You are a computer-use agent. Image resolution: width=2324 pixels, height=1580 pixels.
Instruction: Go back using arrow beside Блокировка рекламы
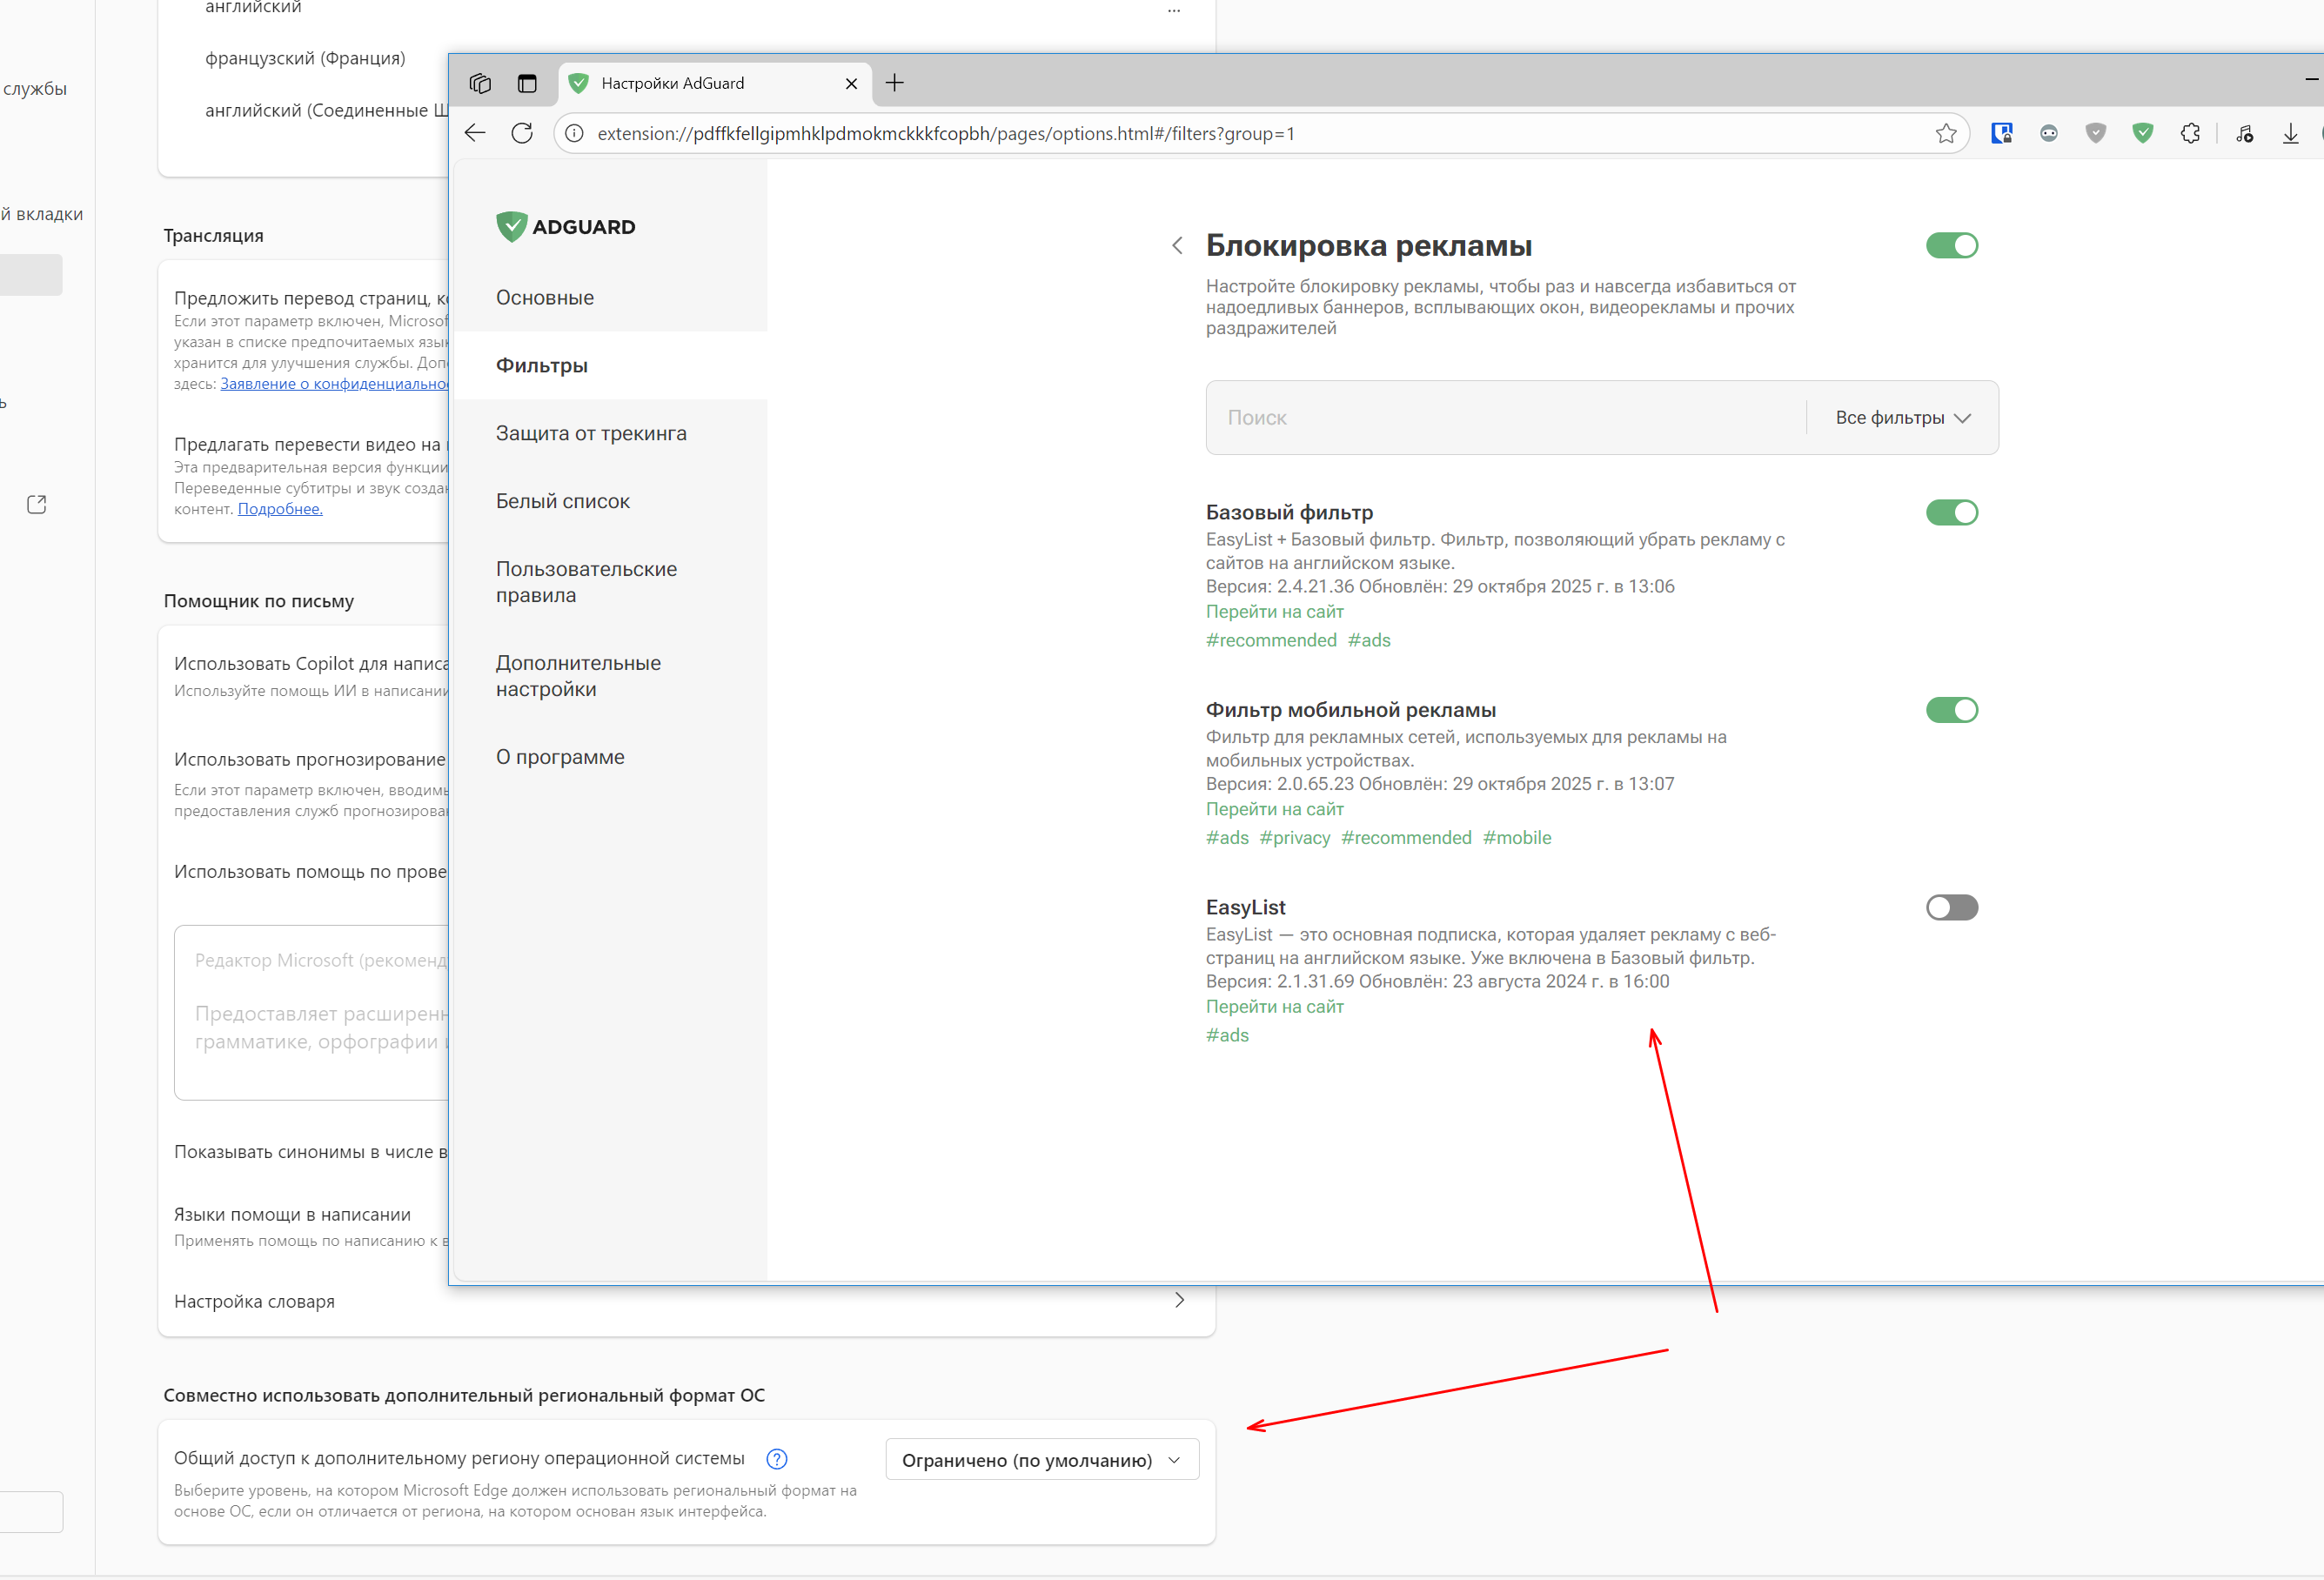pyautogui.click(x=1177, y=245)
